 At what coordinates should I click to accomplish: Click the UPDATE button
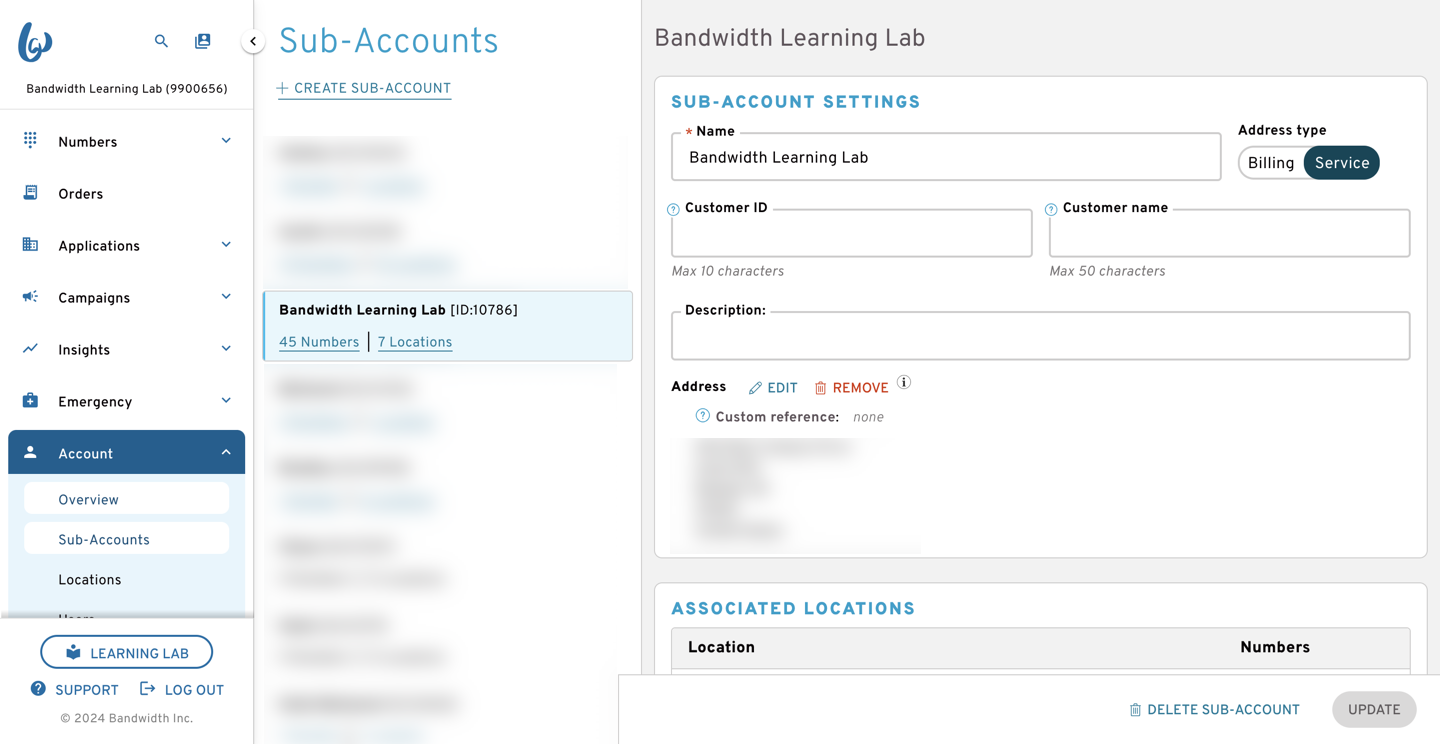click(x=1374, y=710)
